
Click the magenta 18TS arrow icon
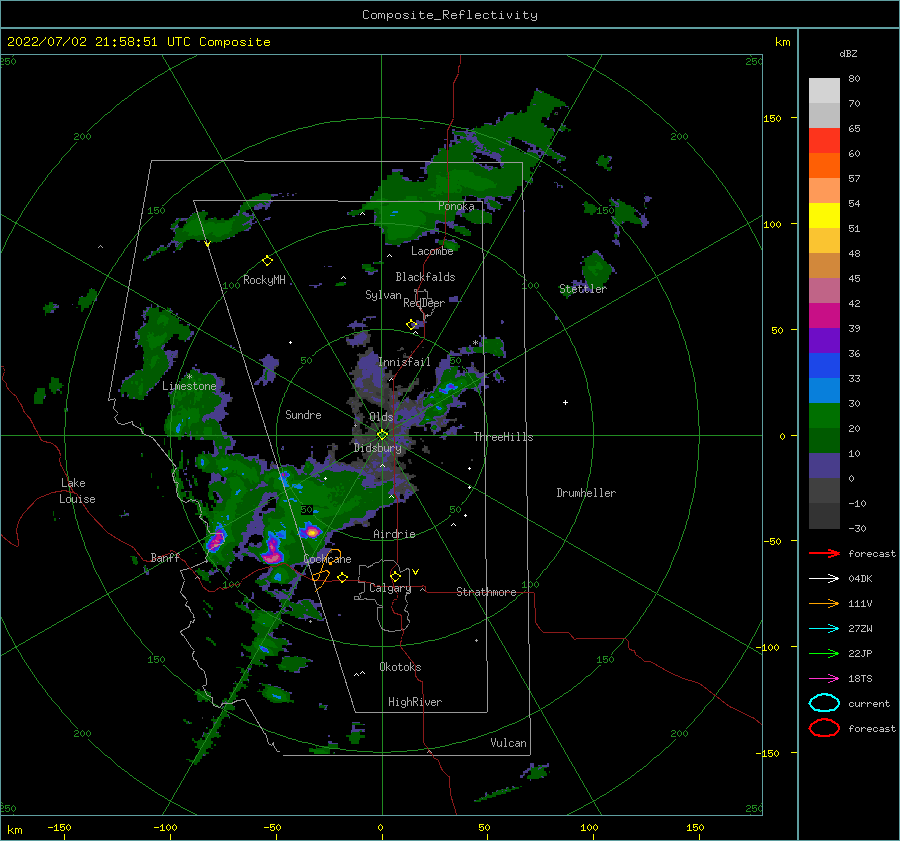point(824,679)
